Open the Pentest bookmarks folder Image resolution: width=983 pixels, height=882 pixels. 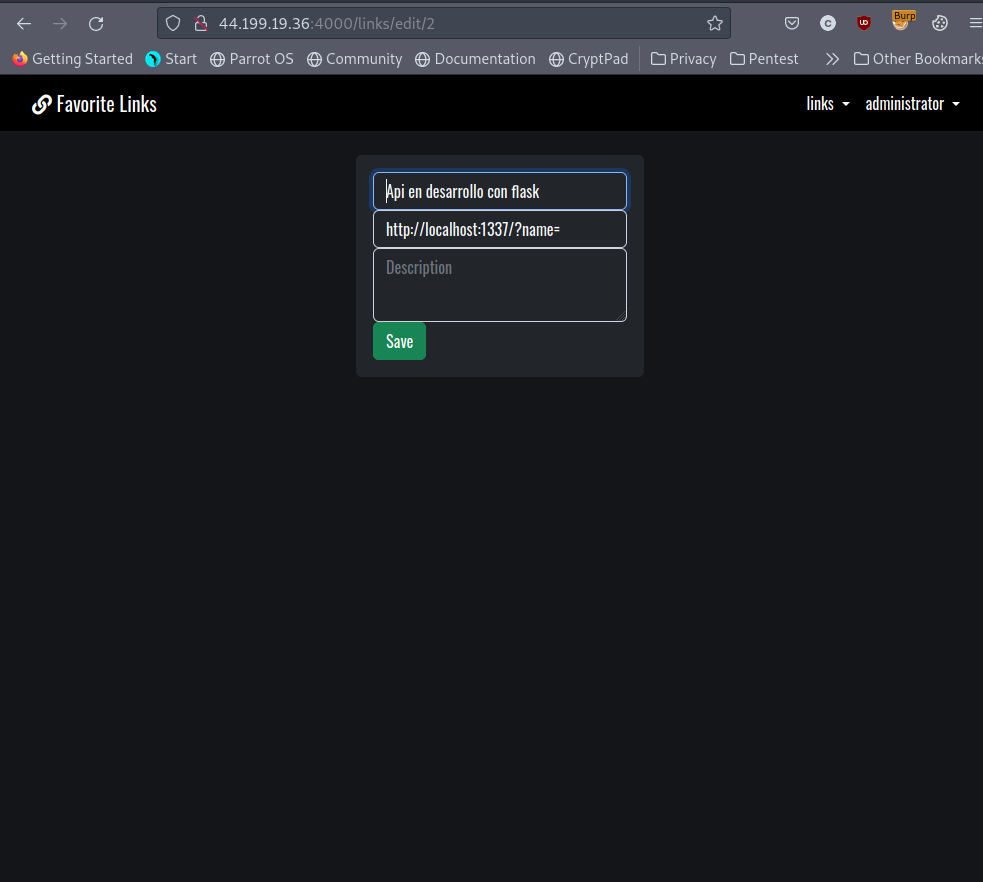point(764,59)
